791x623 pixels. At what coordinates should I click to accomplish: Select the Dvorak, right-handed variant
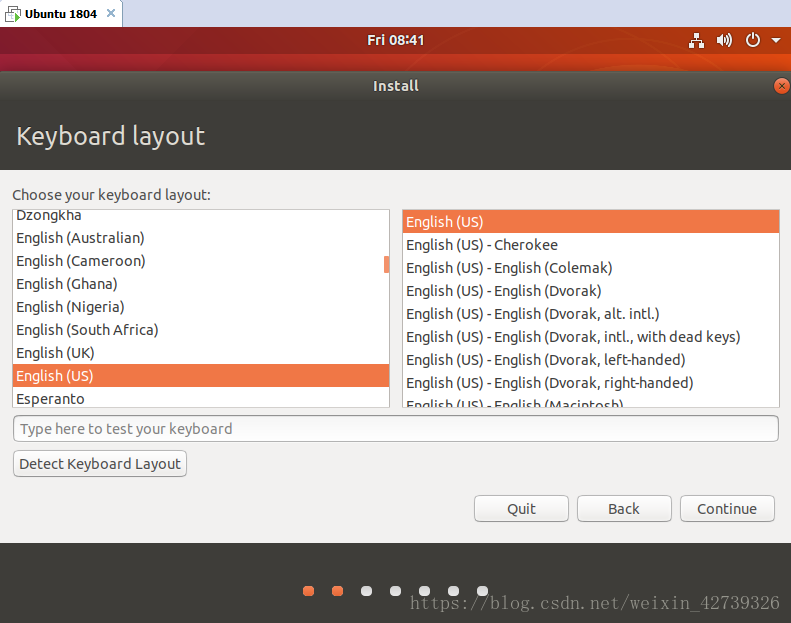point(591,383)
